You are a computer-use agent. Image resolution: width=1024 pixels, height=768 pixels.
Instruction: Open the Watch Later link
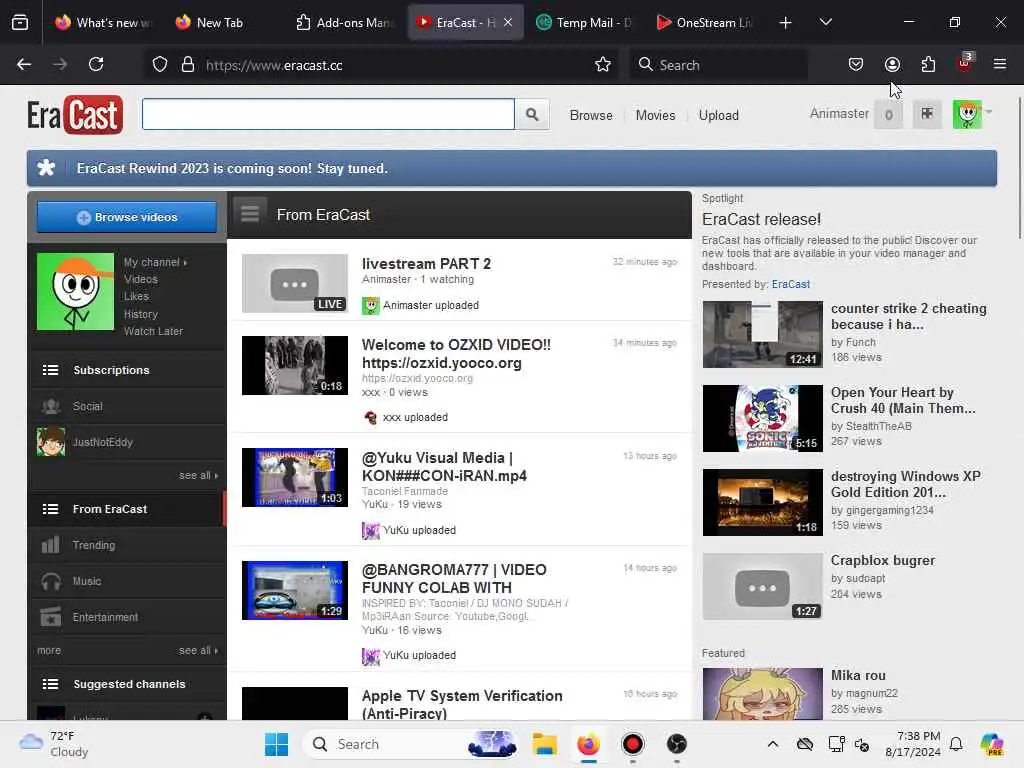153,331
